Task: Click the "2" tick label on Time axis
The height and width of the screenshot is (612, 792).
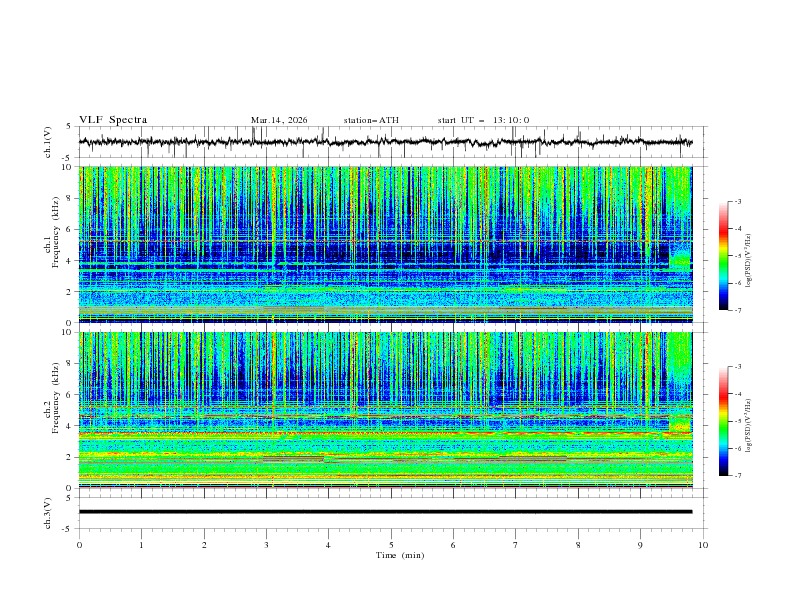Action: (x=204, y=545)
